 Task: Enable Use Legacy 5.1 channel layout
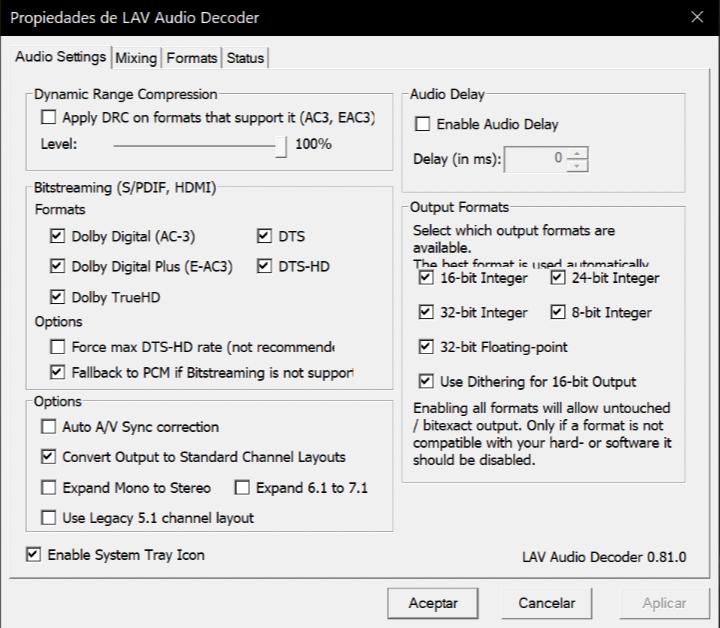tap(49, 518)
